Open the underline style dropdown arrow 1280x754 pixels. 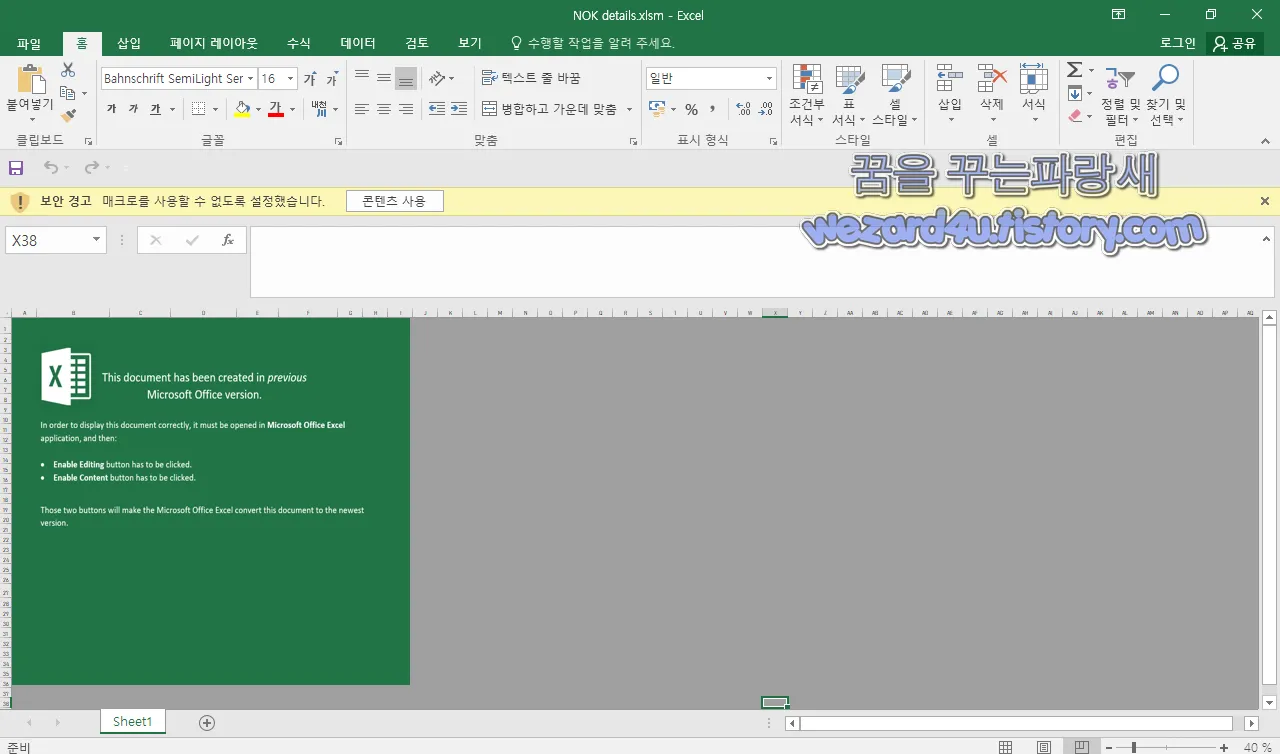pyautogui.click(x=172, y=109)
